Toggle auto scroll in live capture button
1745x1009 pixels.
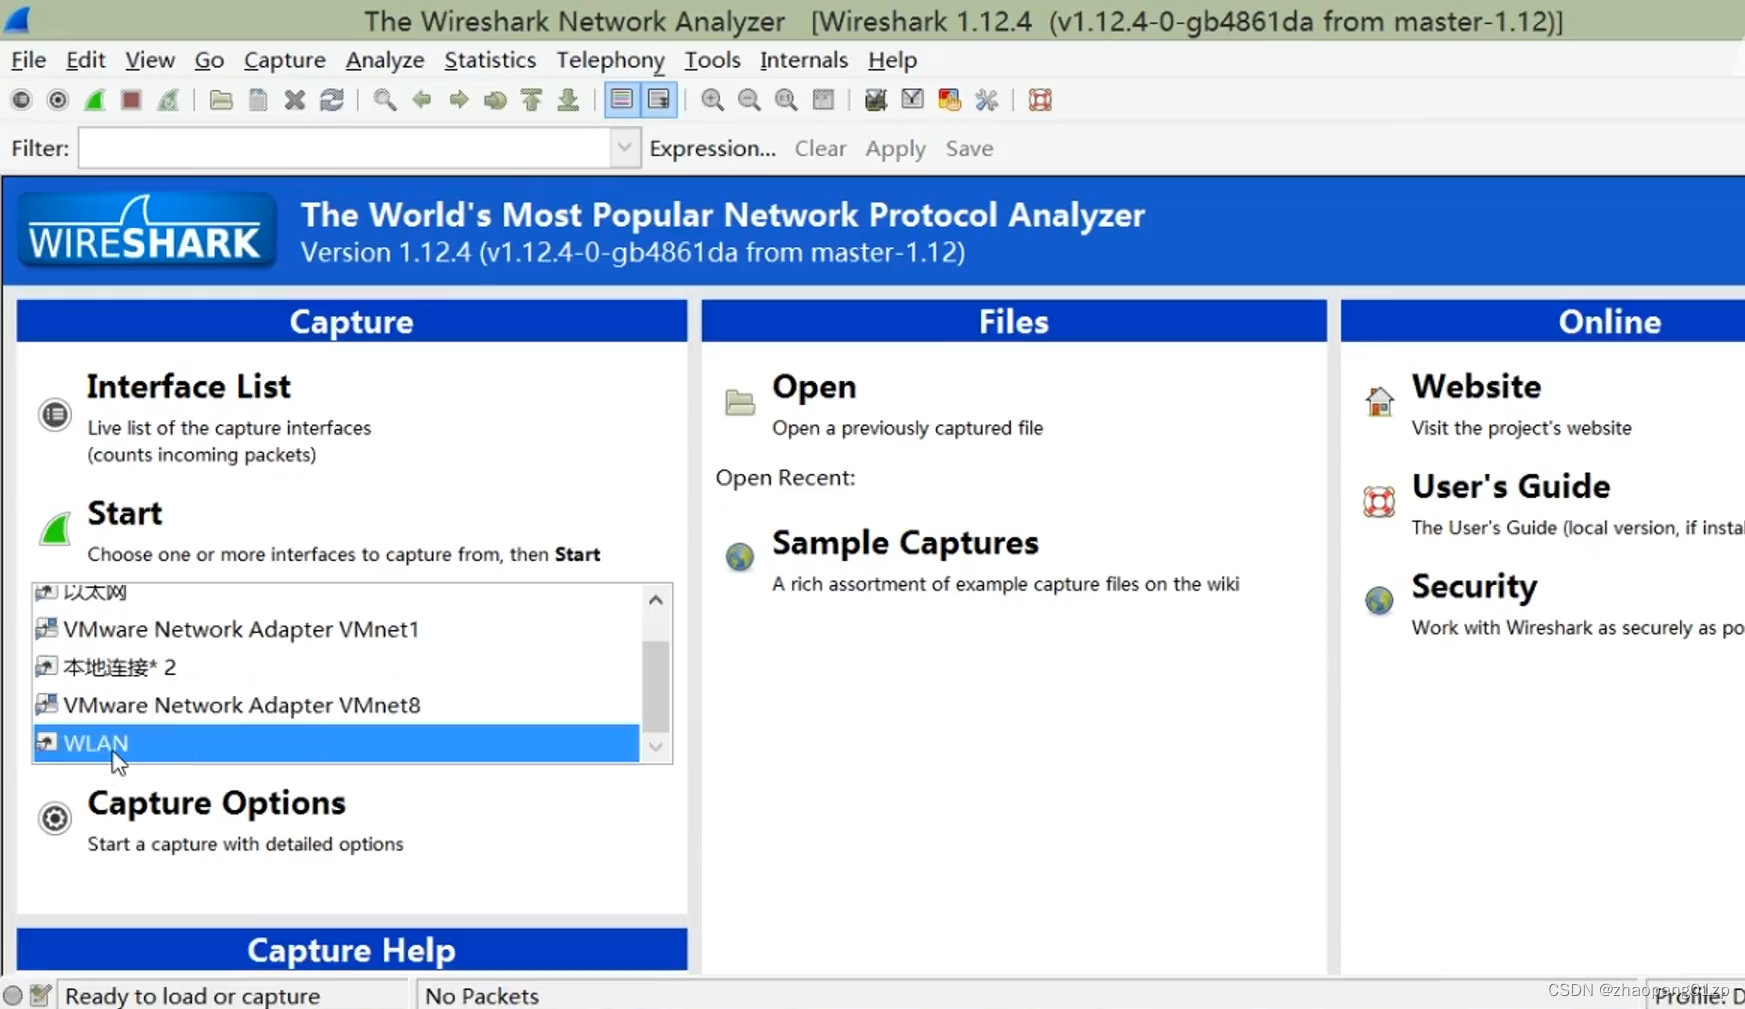[659, 100]
